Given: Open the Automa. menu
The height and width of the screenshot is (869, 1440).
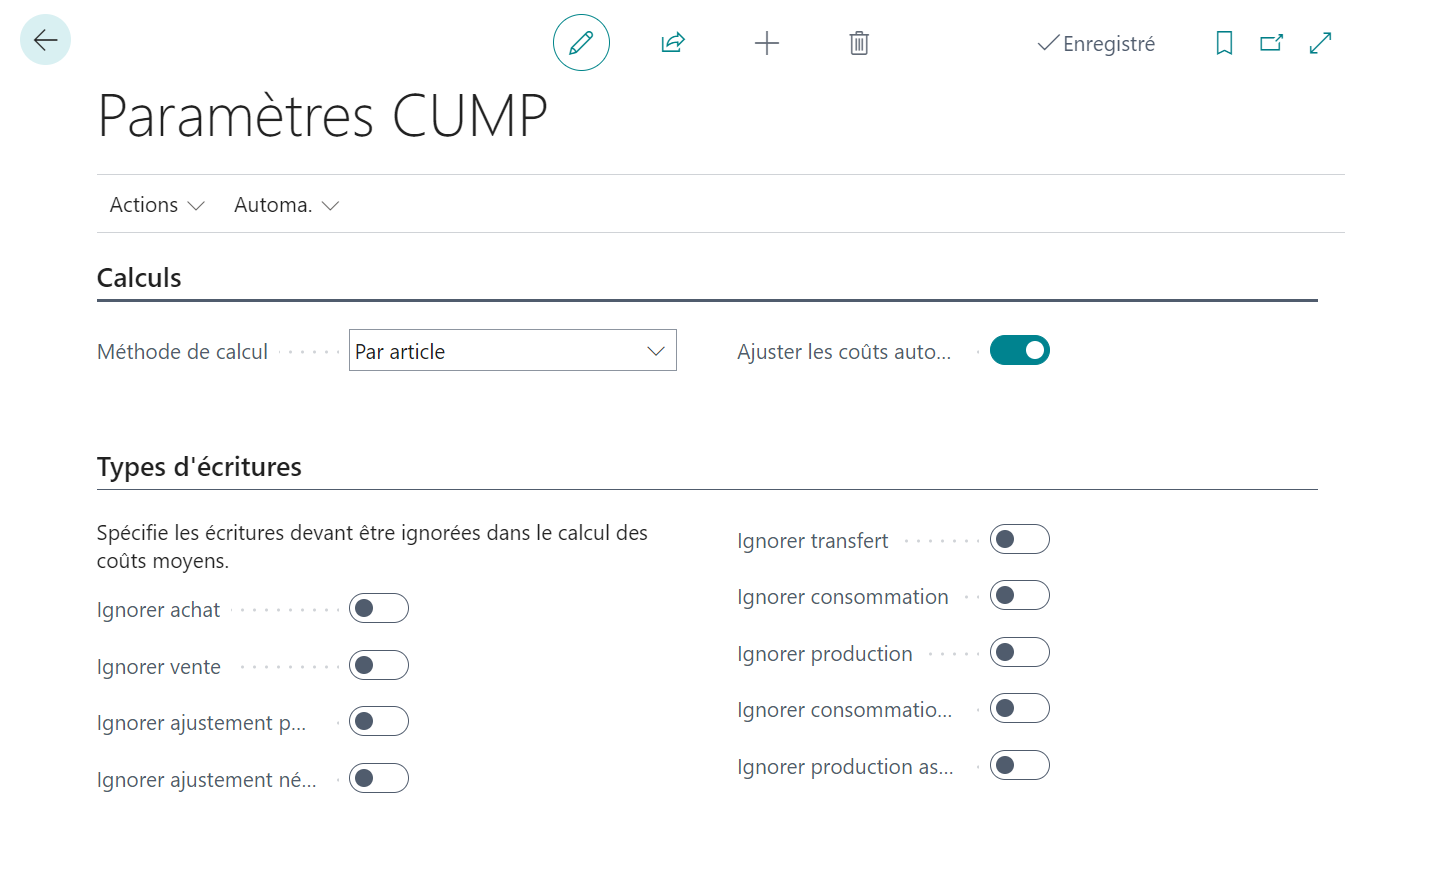Looking at the screenshot, I should pos(287,205).
